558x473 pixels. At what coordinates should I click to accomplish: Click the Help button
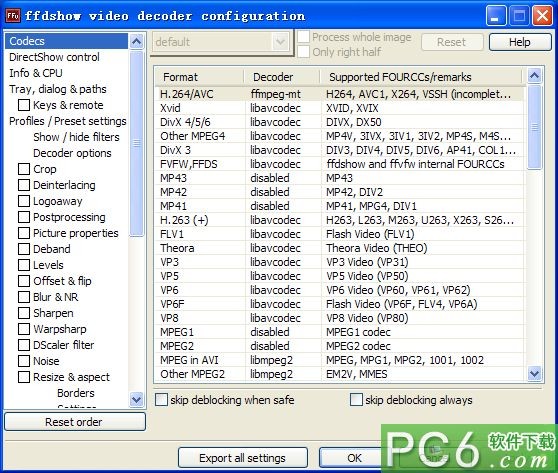point(520,42)
